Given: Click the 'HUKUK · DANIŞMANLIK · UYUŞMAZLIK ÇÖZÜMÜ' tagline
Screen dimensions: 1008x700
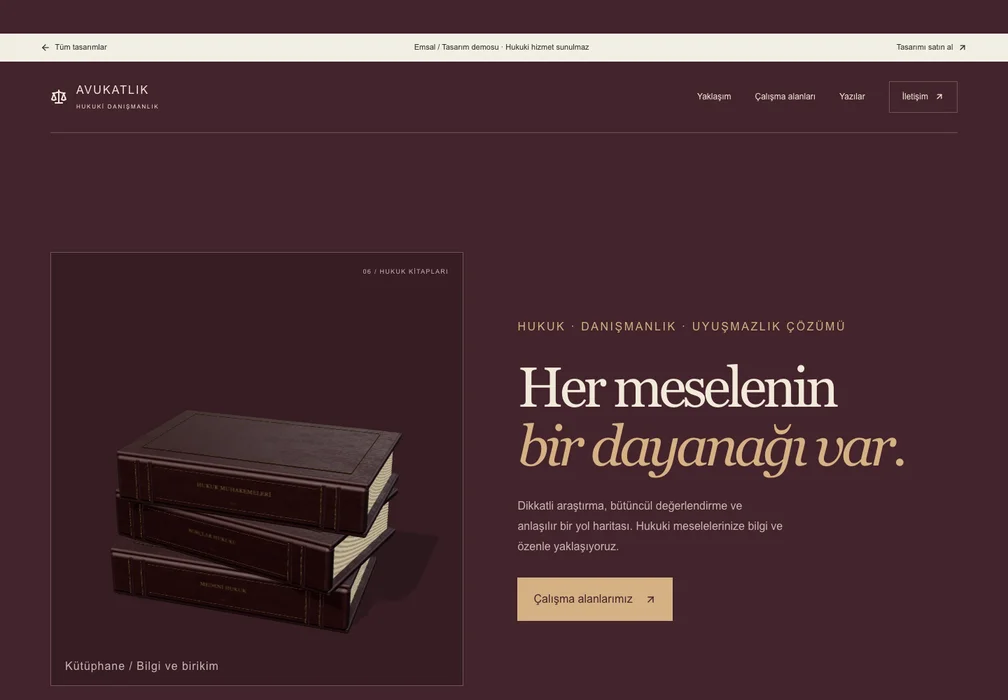Looking at the screenshot, I should click(681, 327).
